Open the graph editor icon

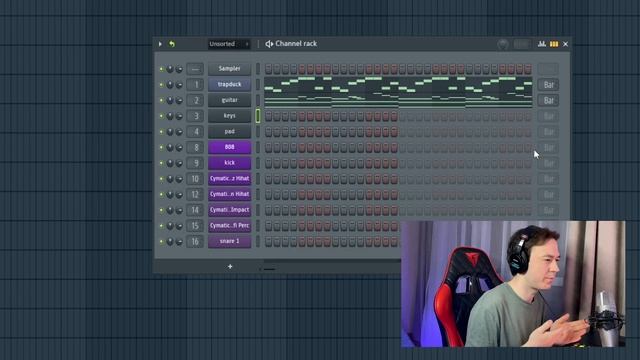pos(542,44)
